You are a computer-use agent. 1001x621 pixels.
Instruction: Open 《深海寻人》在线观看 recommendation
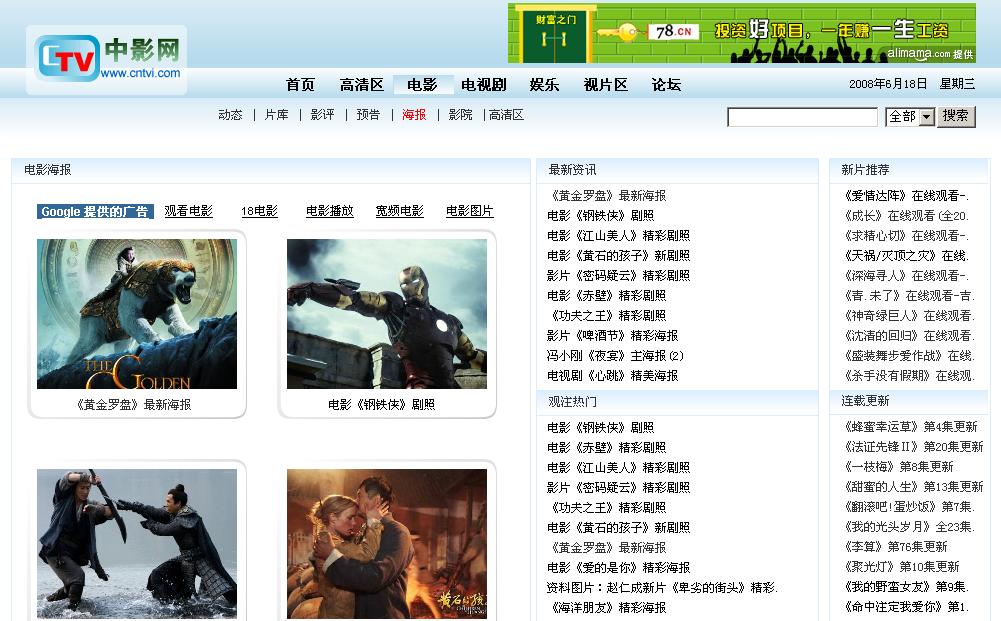pos(906,276)
